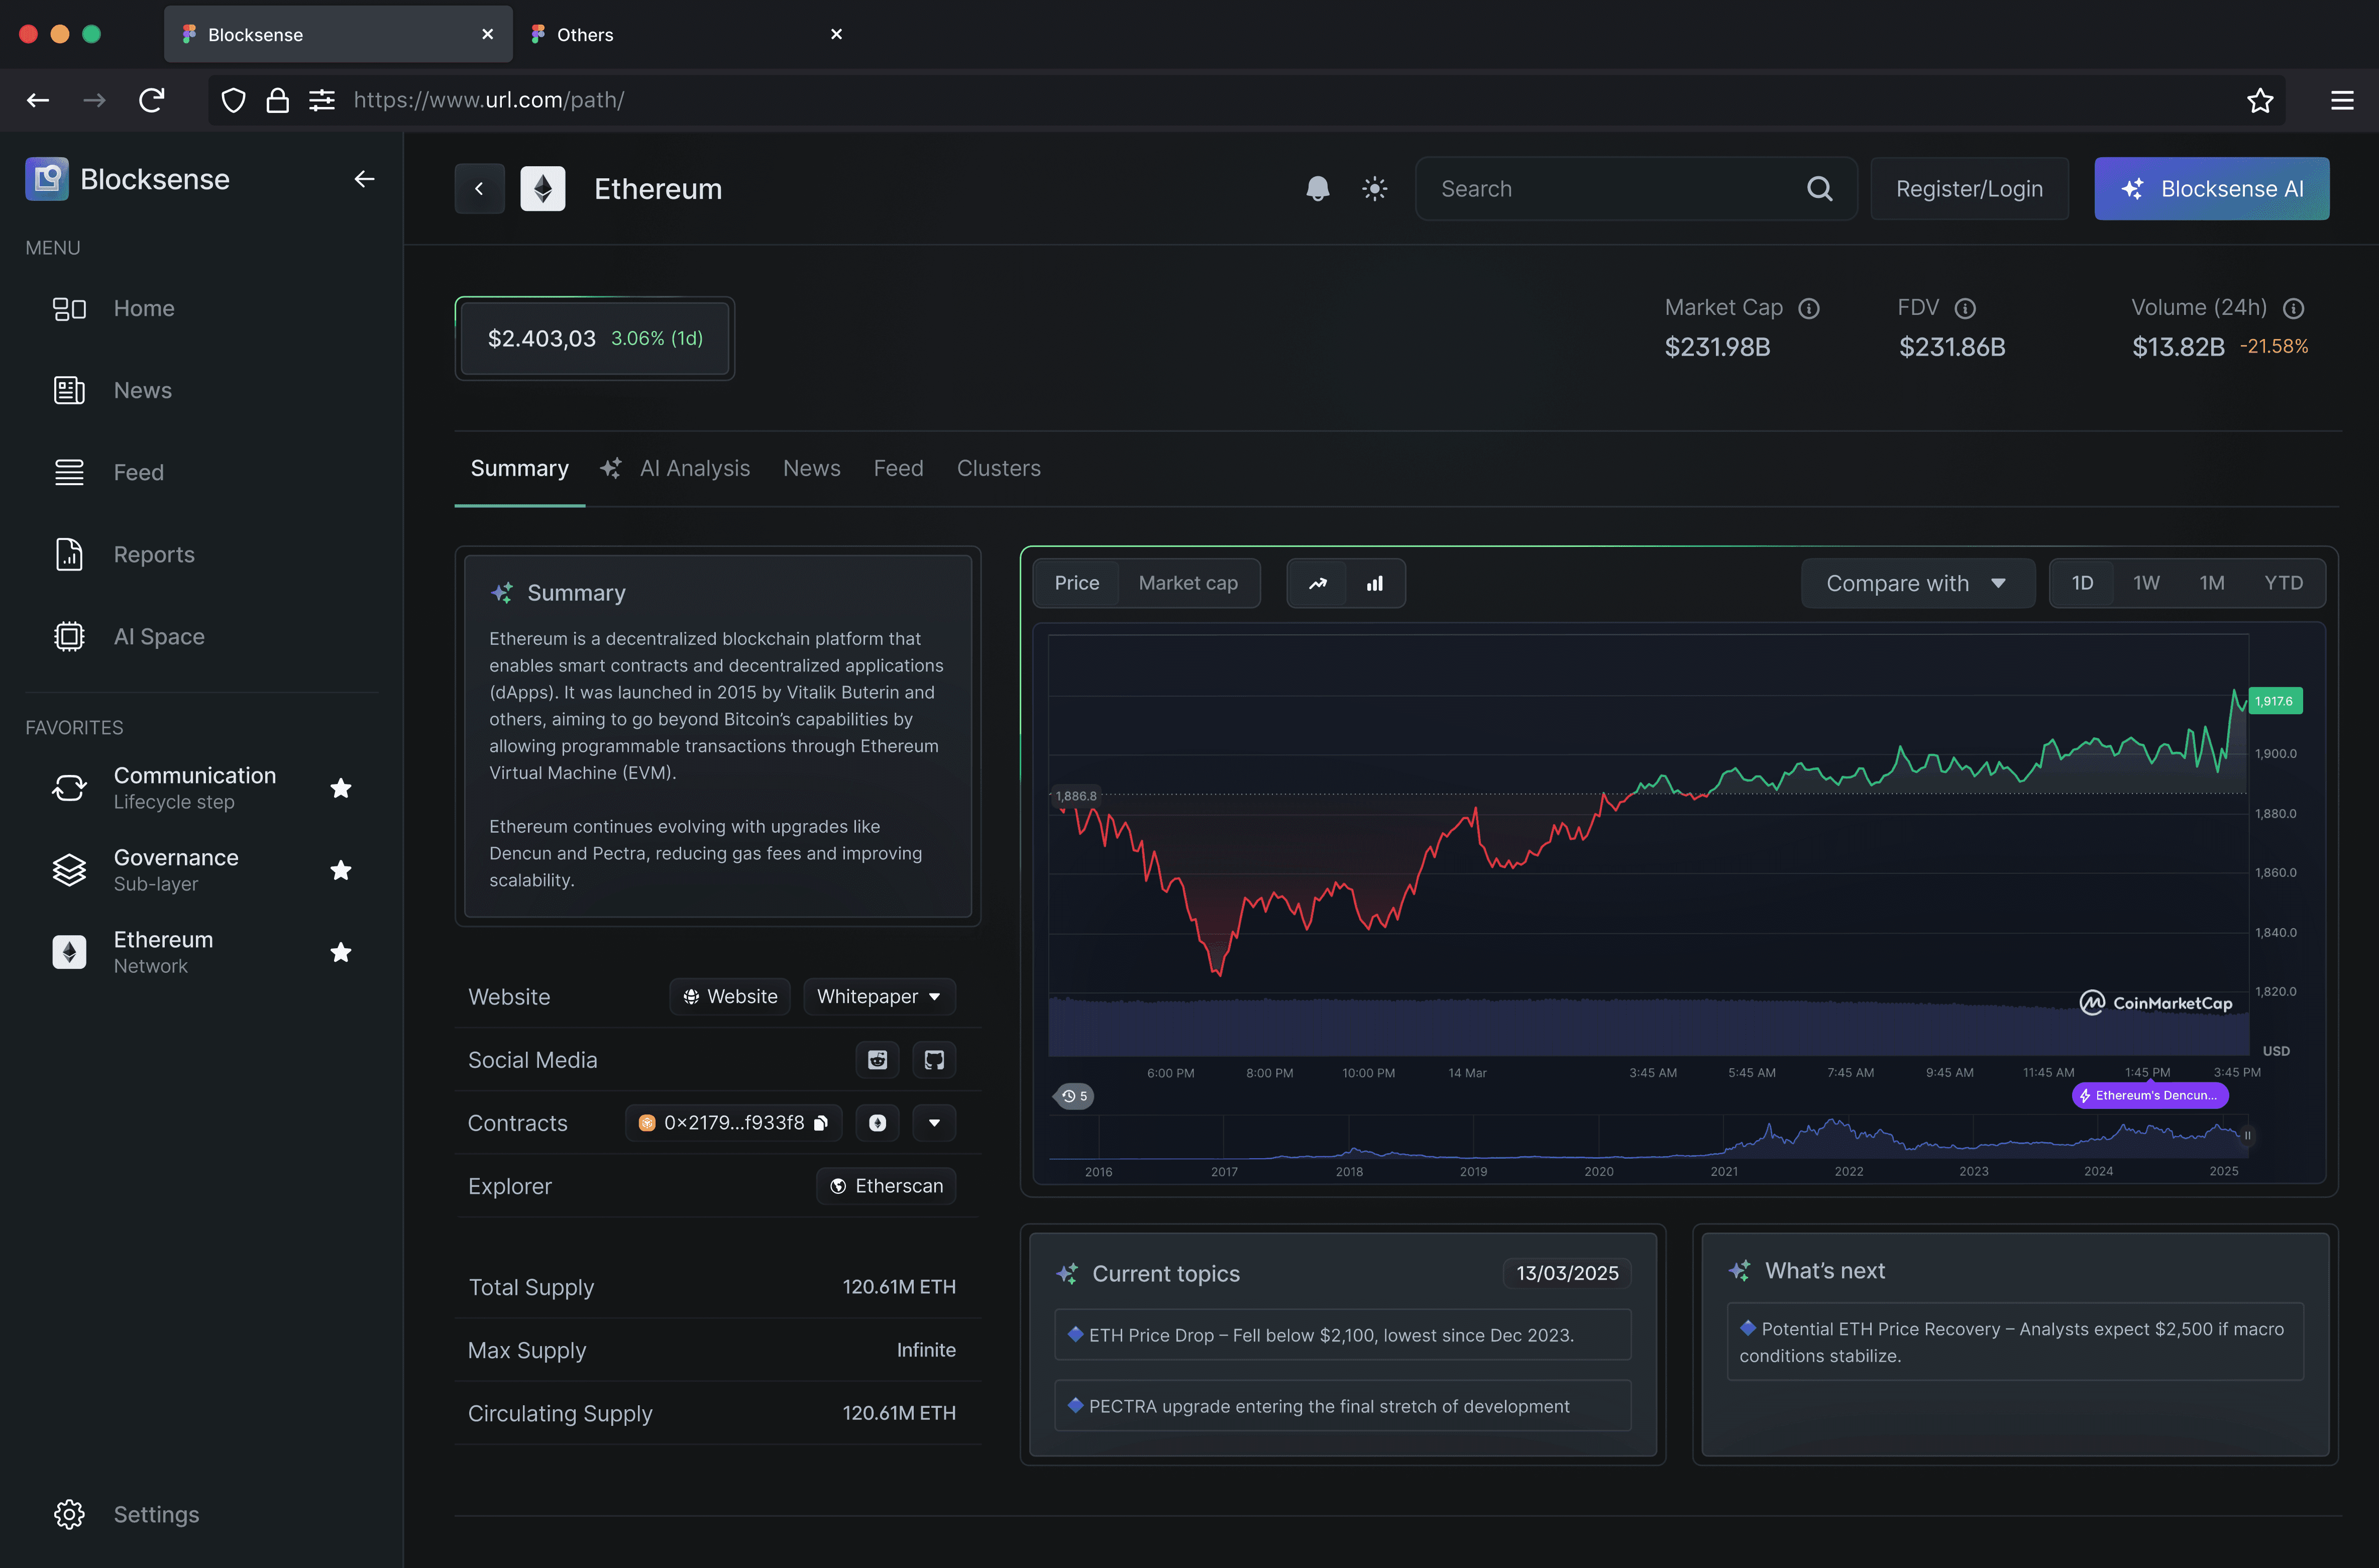Unfavorite Communication Lifecycle step star

click(341, 788)
